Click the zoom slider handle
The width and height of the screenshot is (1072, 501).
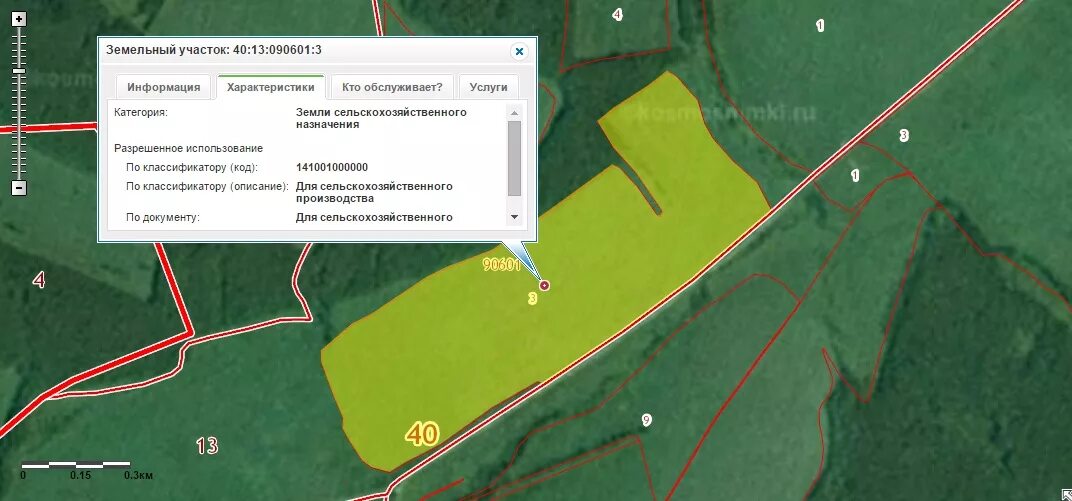[x=20, y=71]
